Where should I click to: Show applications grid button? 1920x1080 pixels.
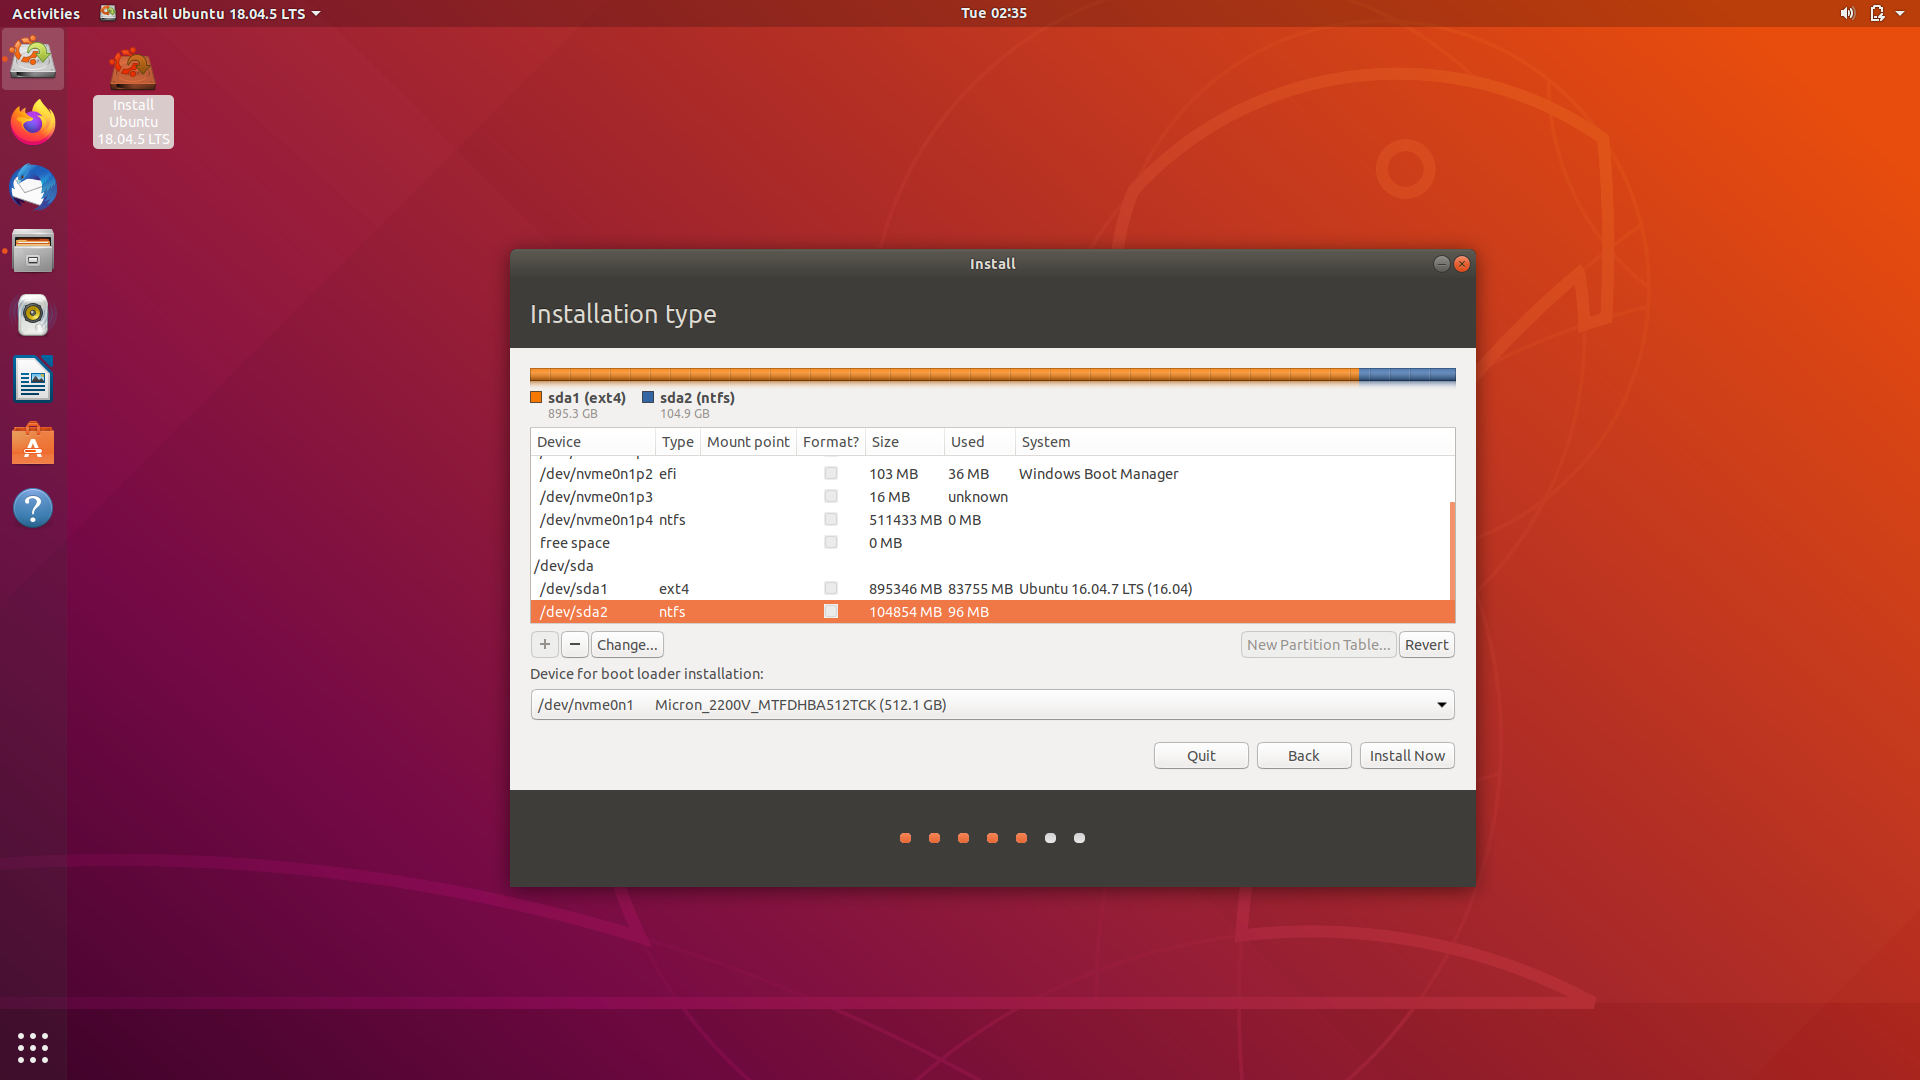[33, 1047]
